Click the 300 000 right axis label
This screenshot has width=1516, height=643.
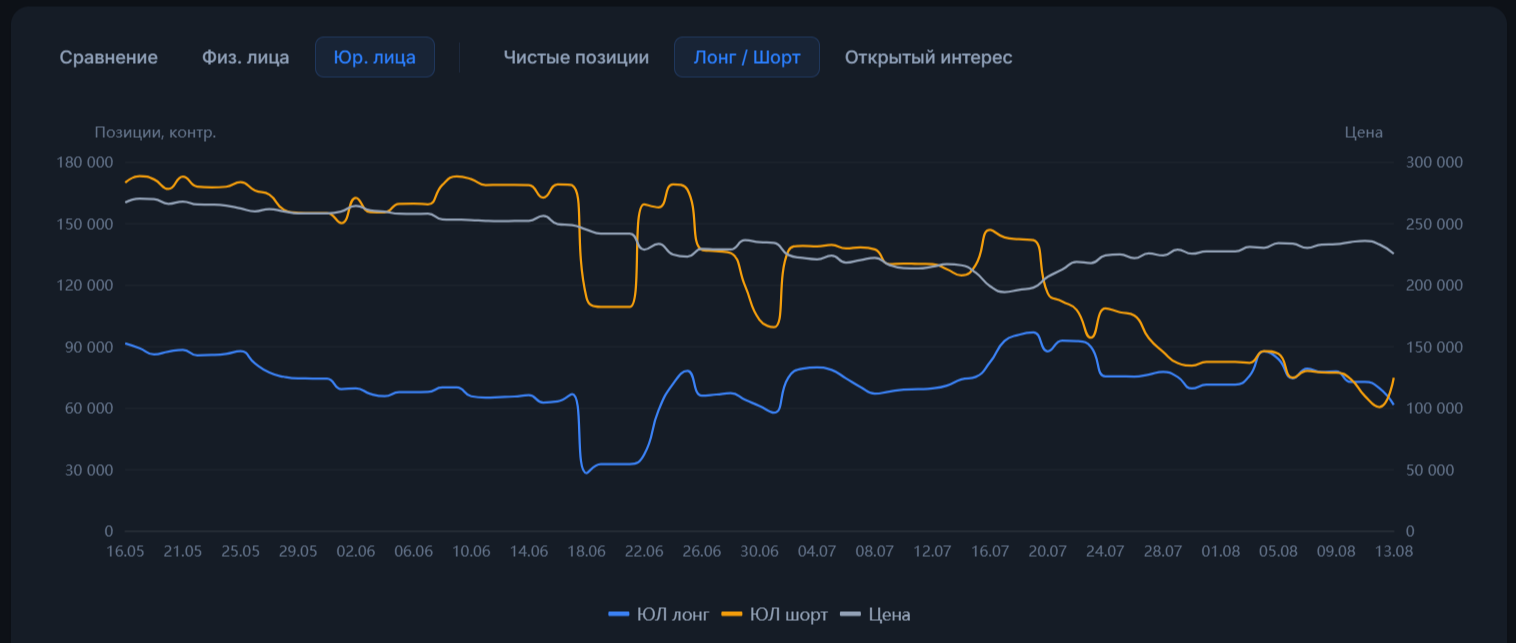pos(1435,163)
